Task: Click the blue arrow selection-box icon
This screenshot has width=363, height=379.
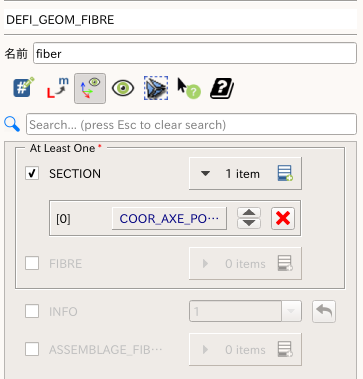Action: tap(156, 88)
